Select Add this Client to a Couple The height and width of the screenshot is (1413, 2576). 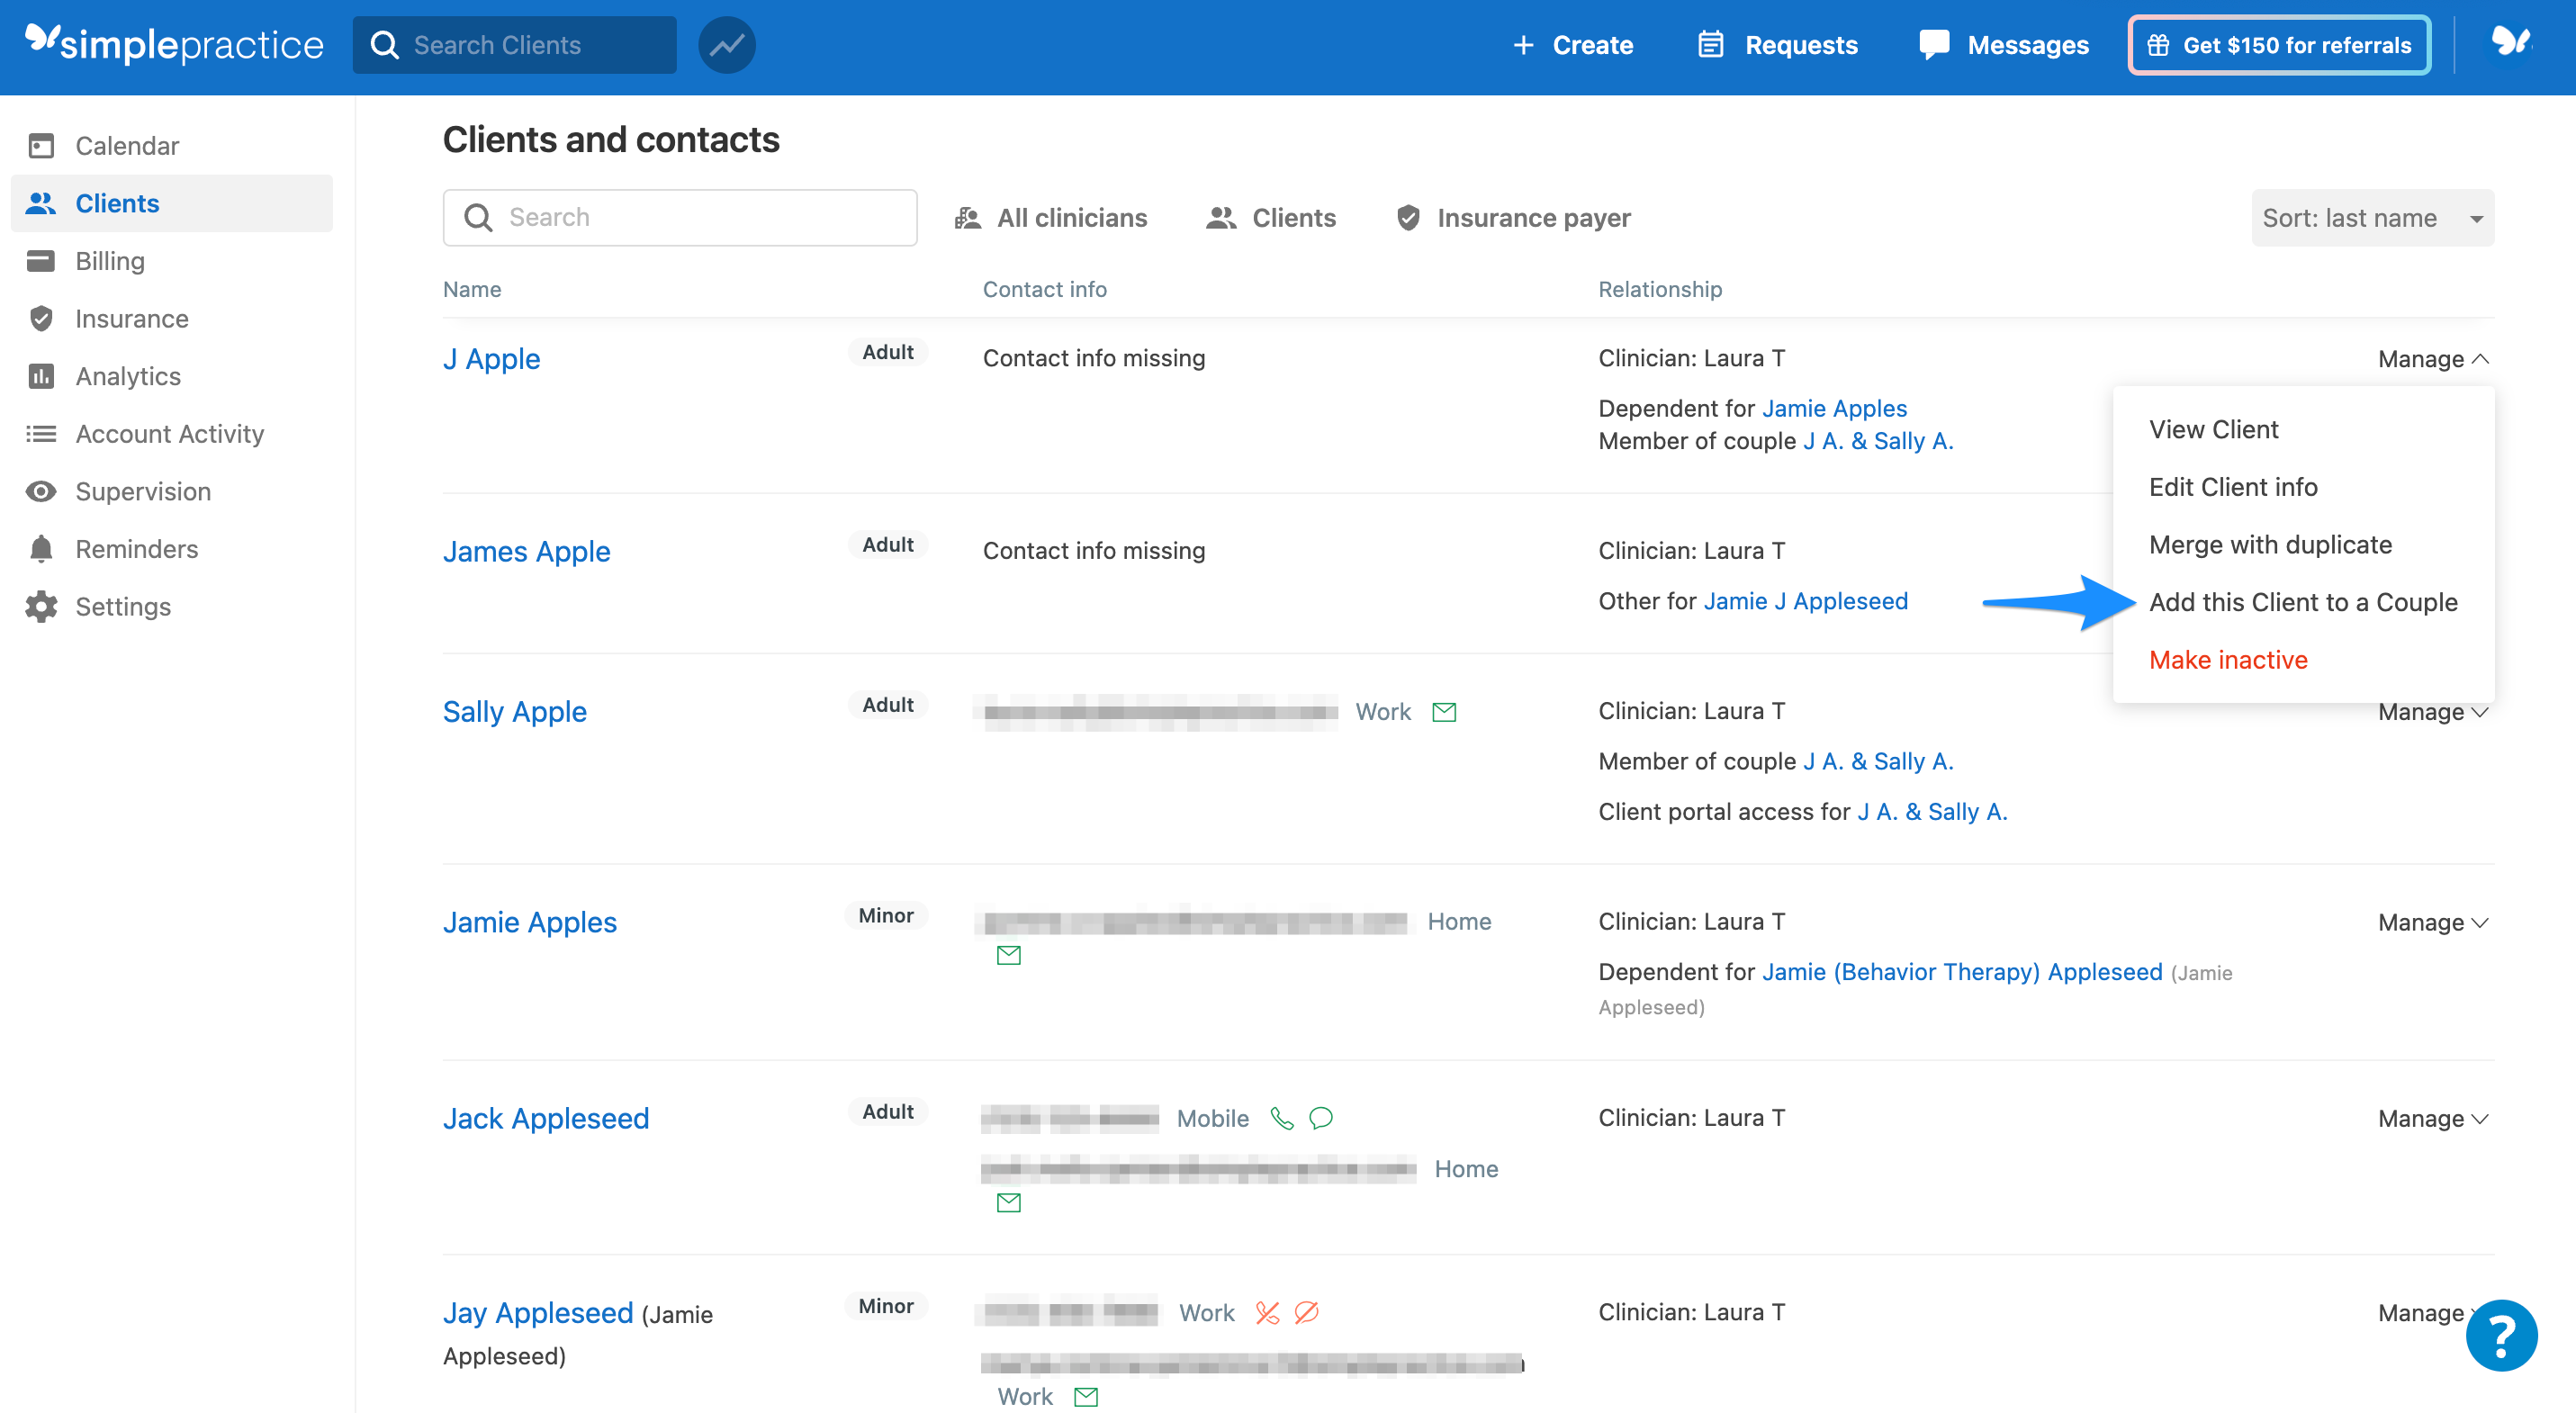pyautogui.click(x=2303, y=601)
